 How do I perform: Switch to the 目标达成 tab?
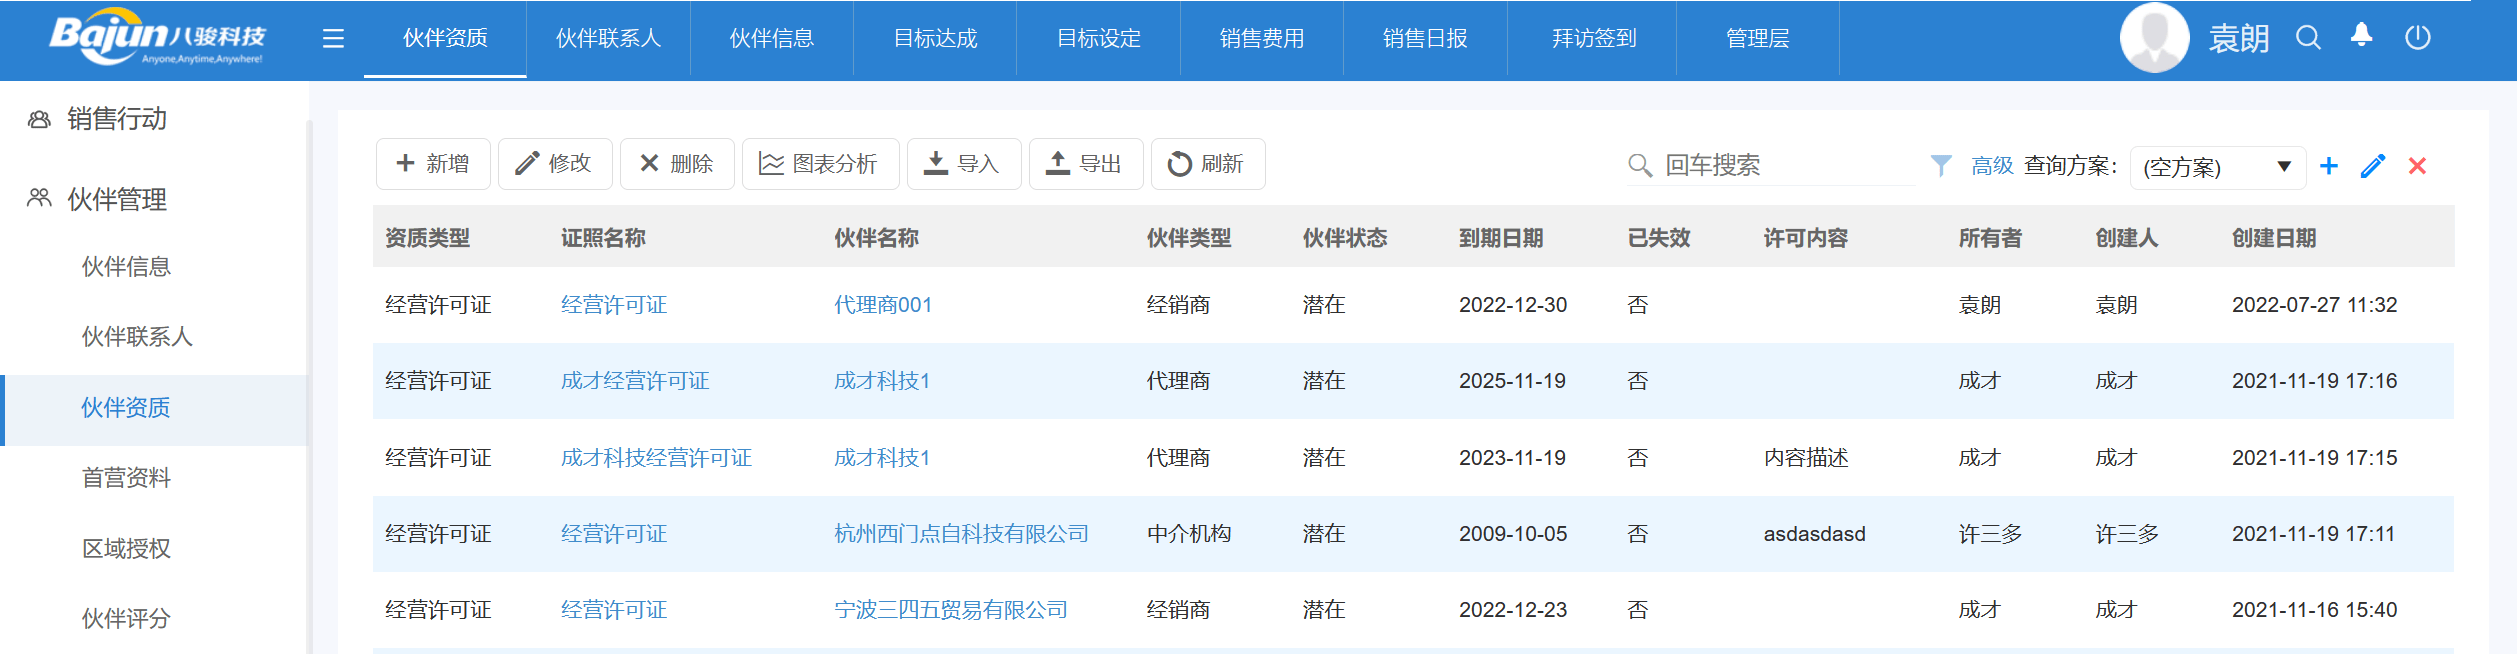click(x=935, y=39)
